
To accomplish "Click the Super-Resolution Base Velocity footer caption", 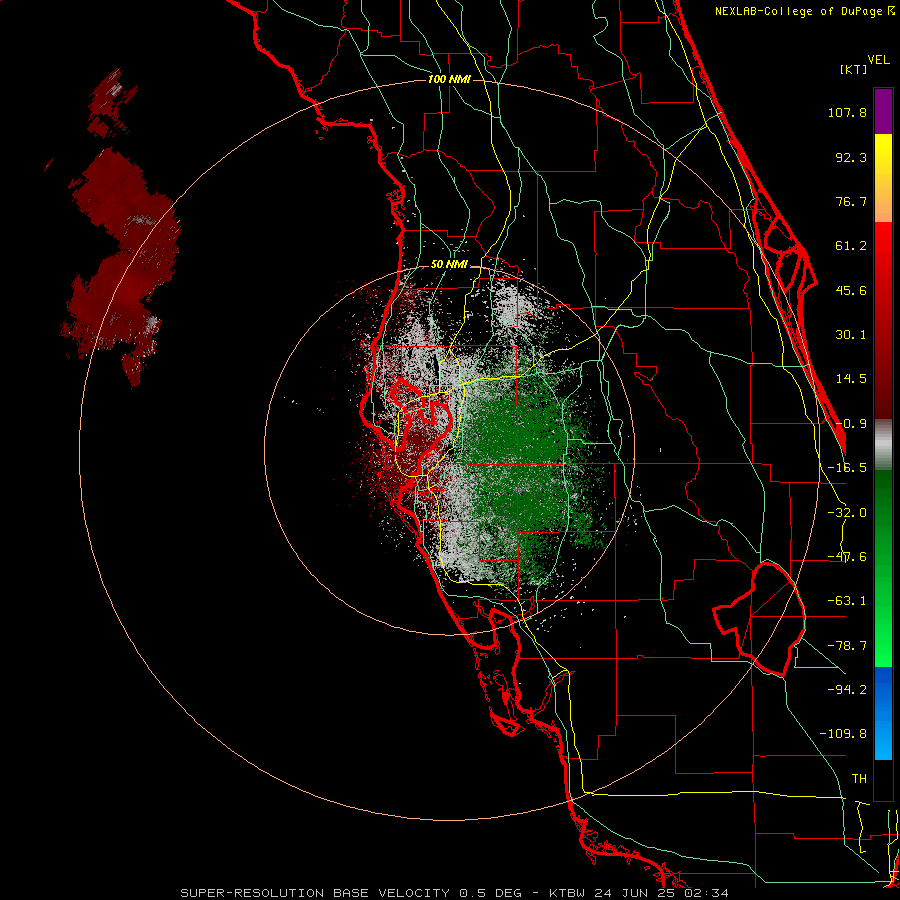I will tap(454, 893).
